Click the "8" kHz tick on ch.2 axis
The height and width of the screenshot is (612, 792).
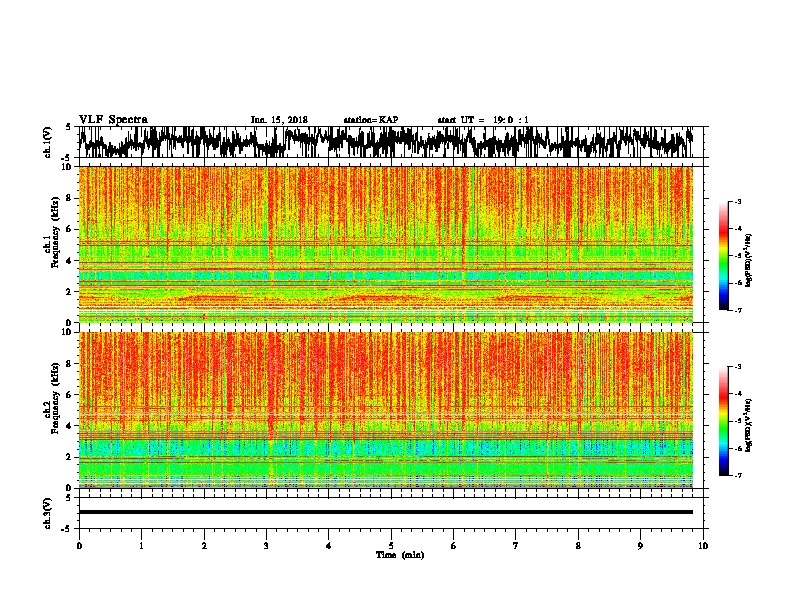(70, 364)
